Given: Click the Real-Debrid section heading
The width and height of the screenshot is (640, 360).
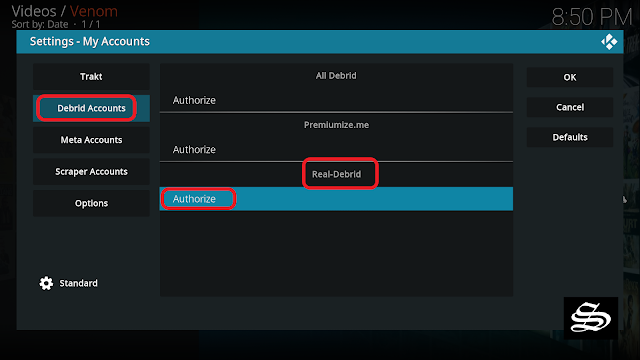Looking at the screenshot, I should tap(336, 174).
